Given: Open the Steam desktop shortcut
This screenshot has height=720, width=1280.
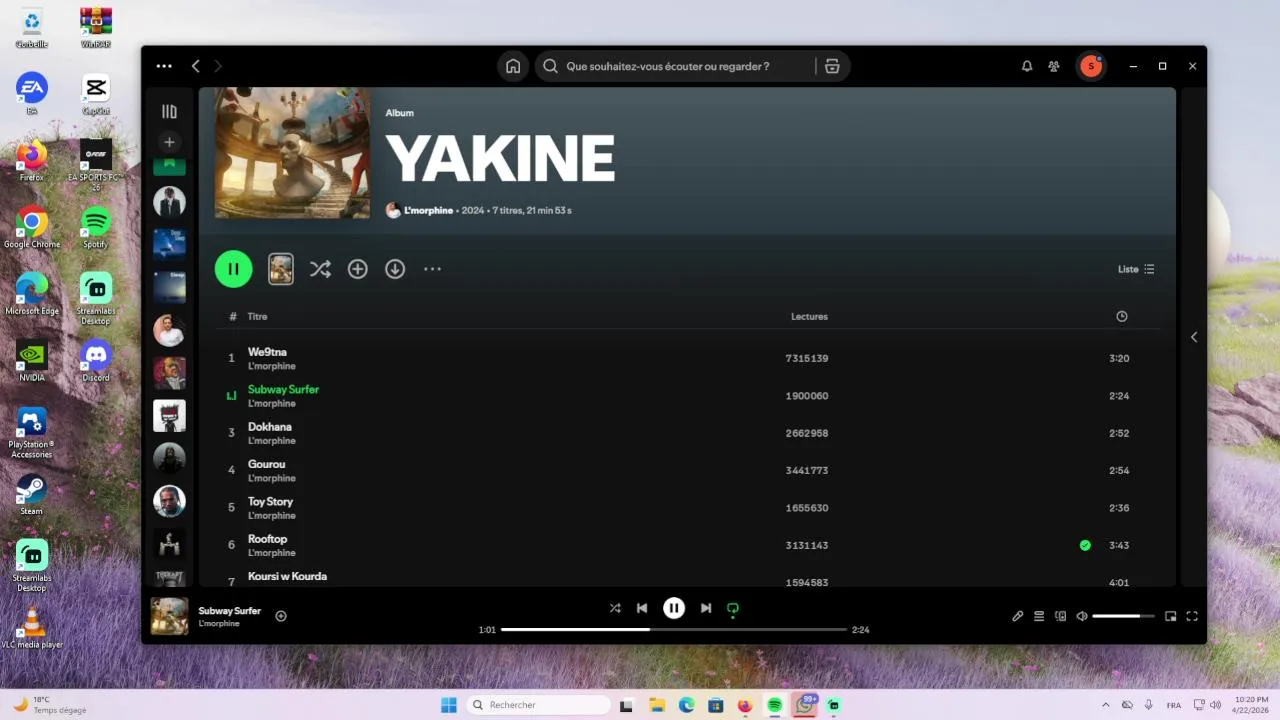Looking at the screenshot, I should point(32,494).
